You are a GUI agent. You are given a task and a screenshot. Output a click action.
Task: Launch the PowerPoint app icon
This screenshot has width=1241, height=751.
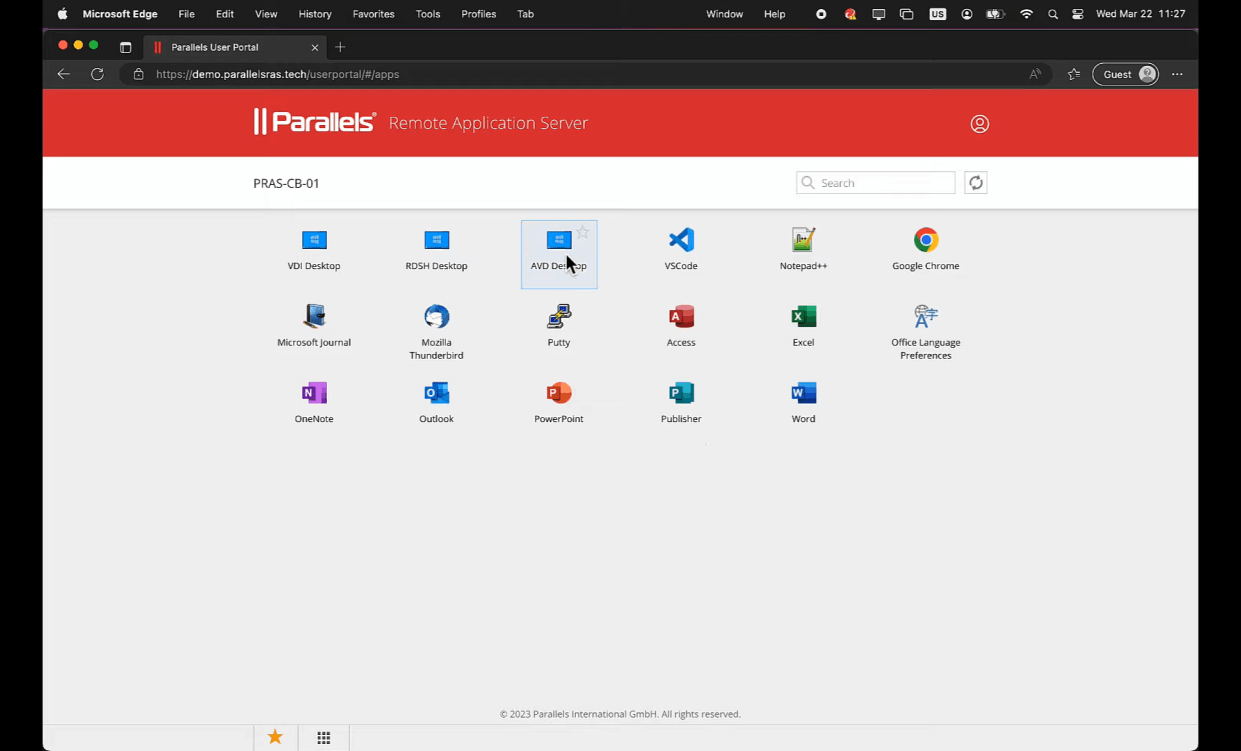click(558, 394)
